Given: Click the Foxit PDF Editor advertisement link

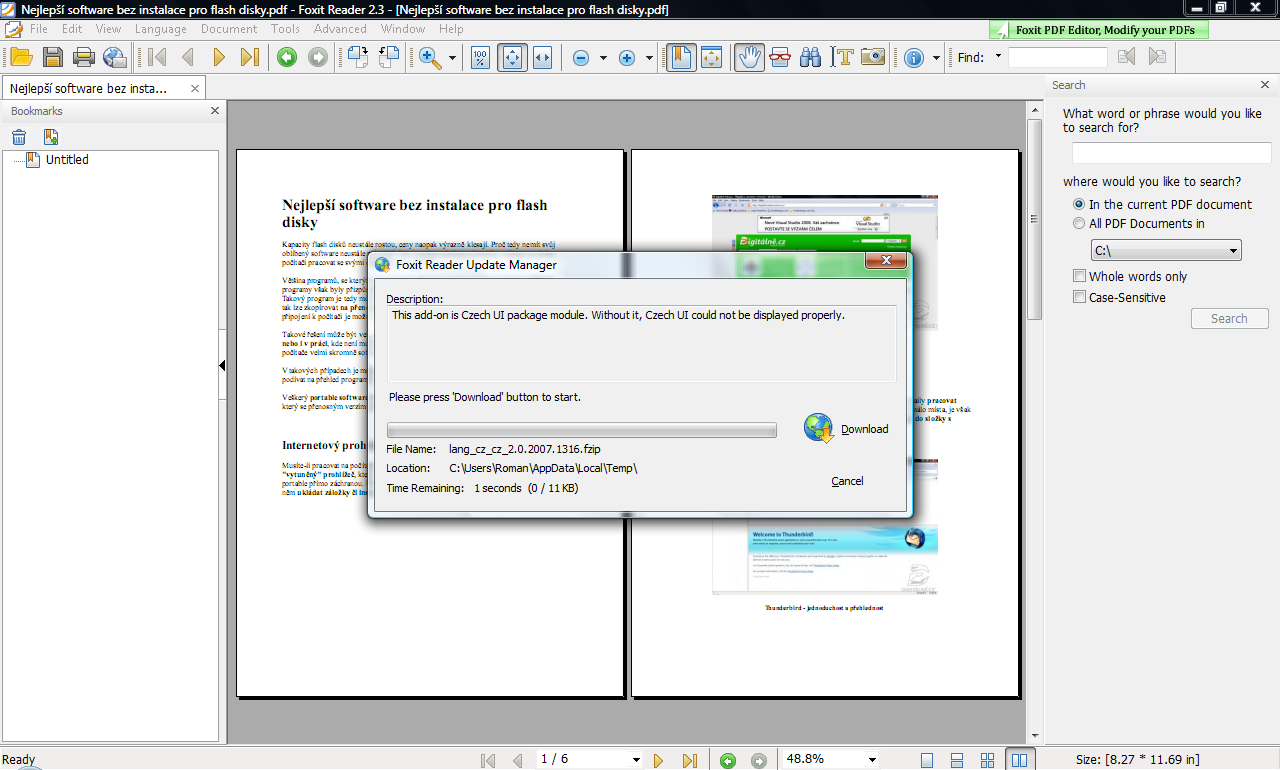Looking at the screenshot, I should (x=1098, y=30).
